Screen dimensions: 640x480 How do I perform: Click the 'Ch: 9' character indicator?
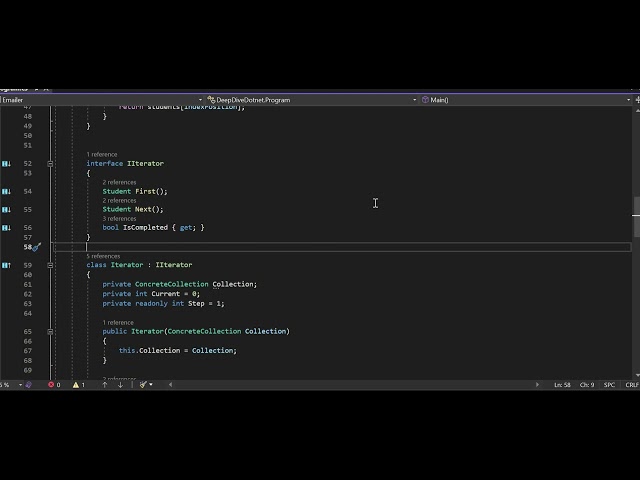click(587, 384)
